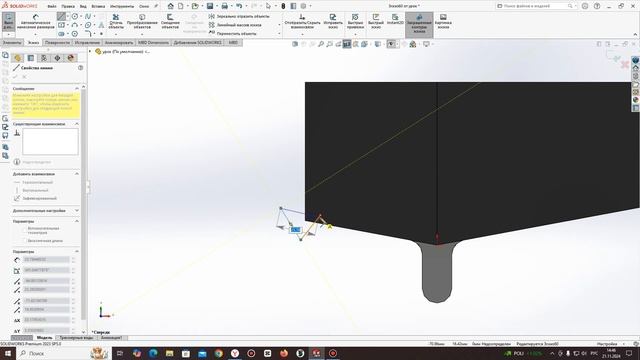This screenshot has width=640, height=360.
Task: Open dropdown arrow next to Spline tool
Action: (x=94, y=16)
